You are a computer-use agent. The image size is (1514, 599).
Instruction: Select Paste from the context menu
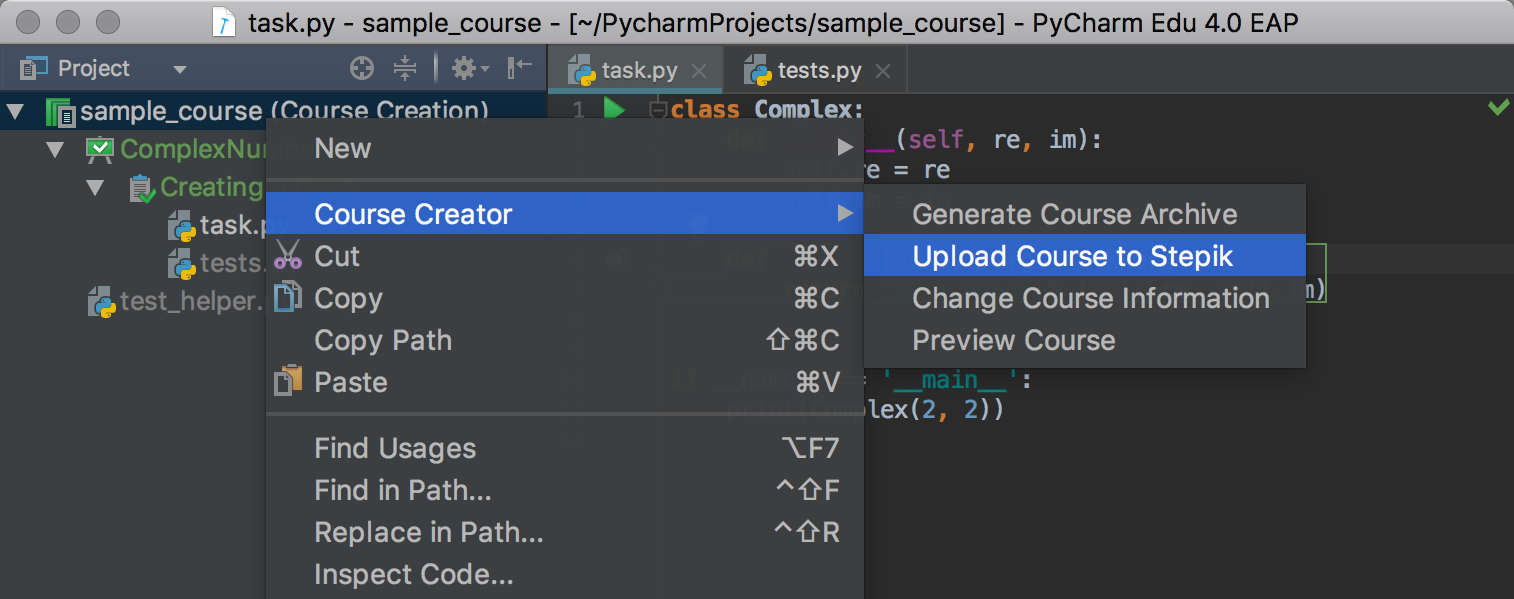(x=564, y=382)
